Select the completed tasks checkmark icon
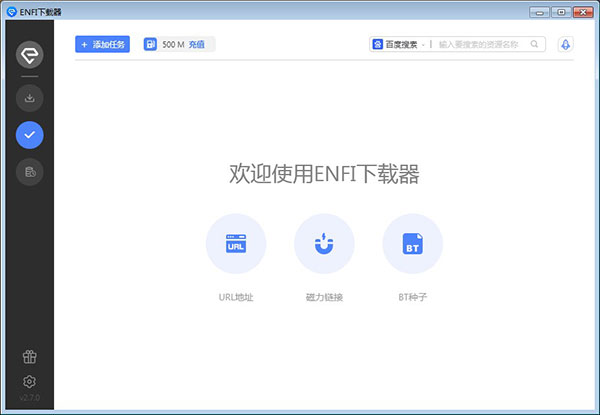 pos(29,135)
